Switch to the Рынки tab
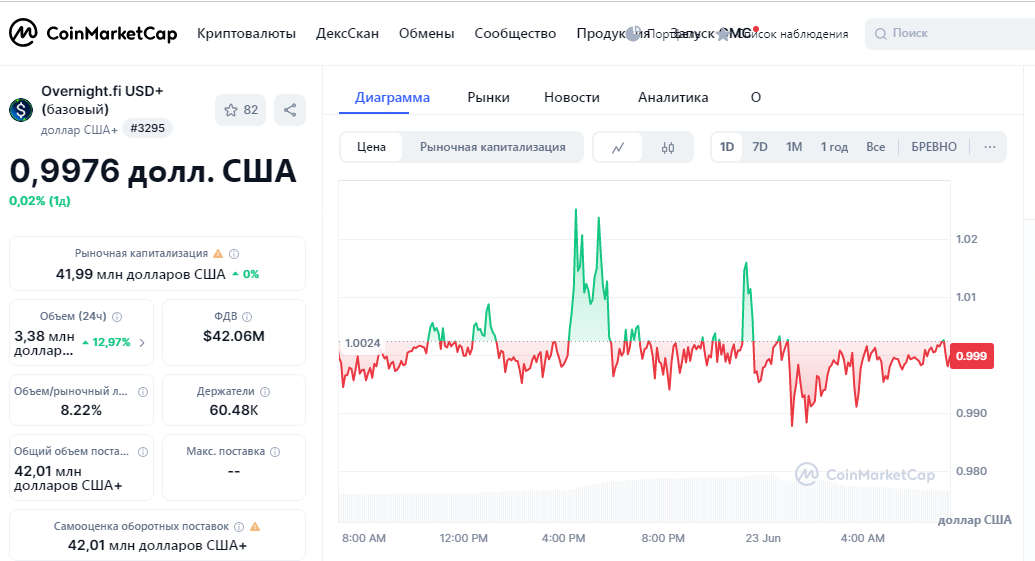Viewport: 1035px width, 561px height. (x=488, y=98)
